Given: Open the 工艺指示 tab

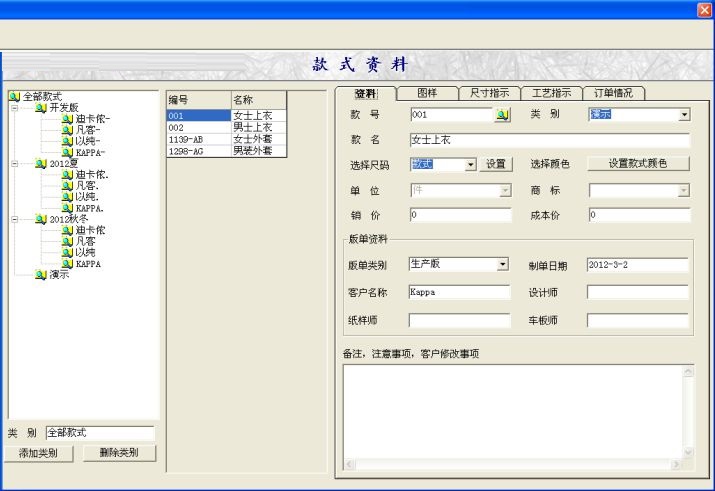Looking at the screenshot, I should (551, 93).
